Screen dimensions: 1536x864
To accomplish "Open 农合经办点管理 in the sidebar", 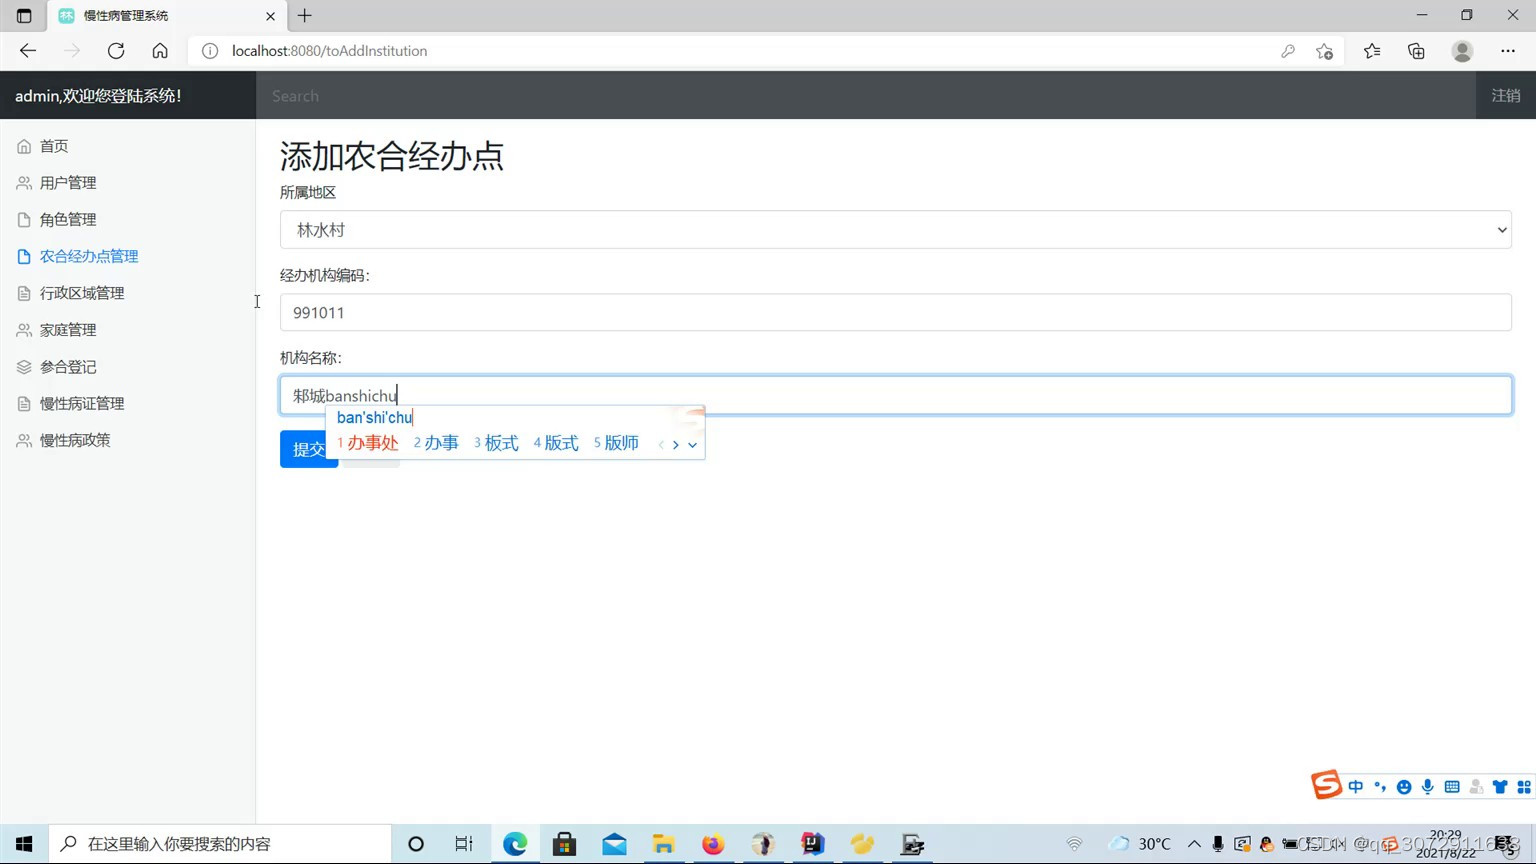I will (x=89, y=257).
